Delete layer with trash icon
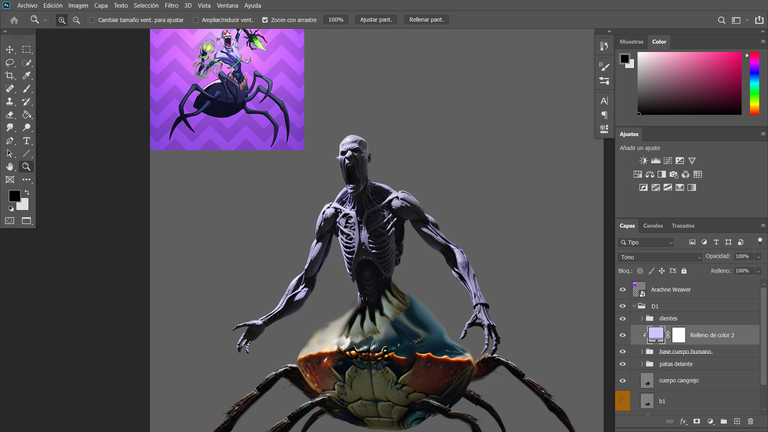Image resolution: width=768 pixels, height=432 pixels. click(x=750, y=421)
